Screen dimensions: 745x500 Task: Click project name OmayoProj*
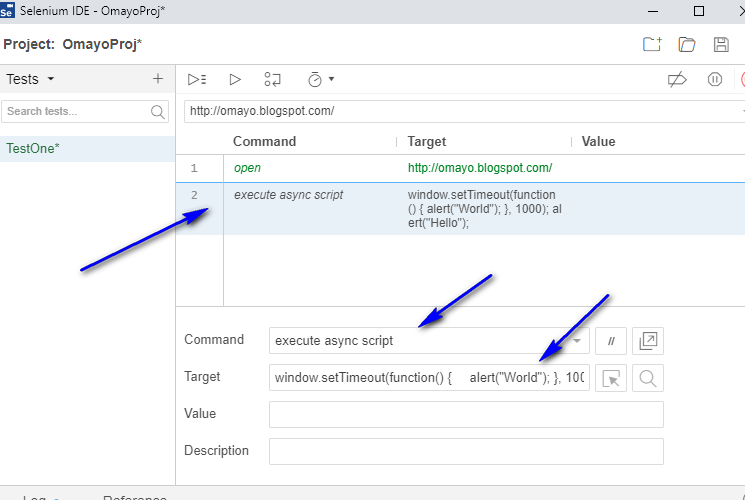click(x=102, y=44)
